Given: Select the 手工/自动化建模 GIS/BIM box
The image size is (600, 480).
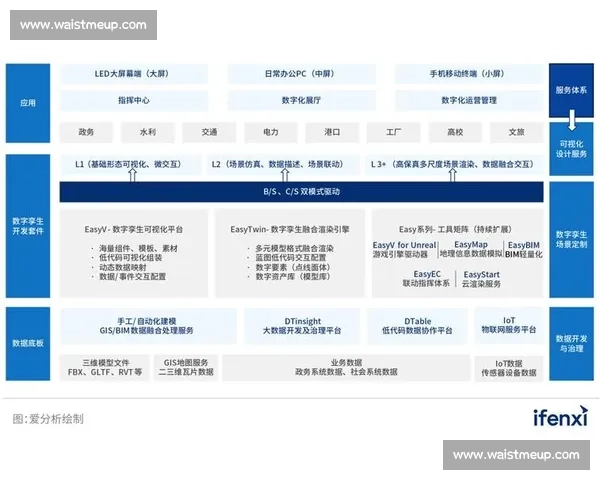Looking at the screenshot, I should pos(148,326).
